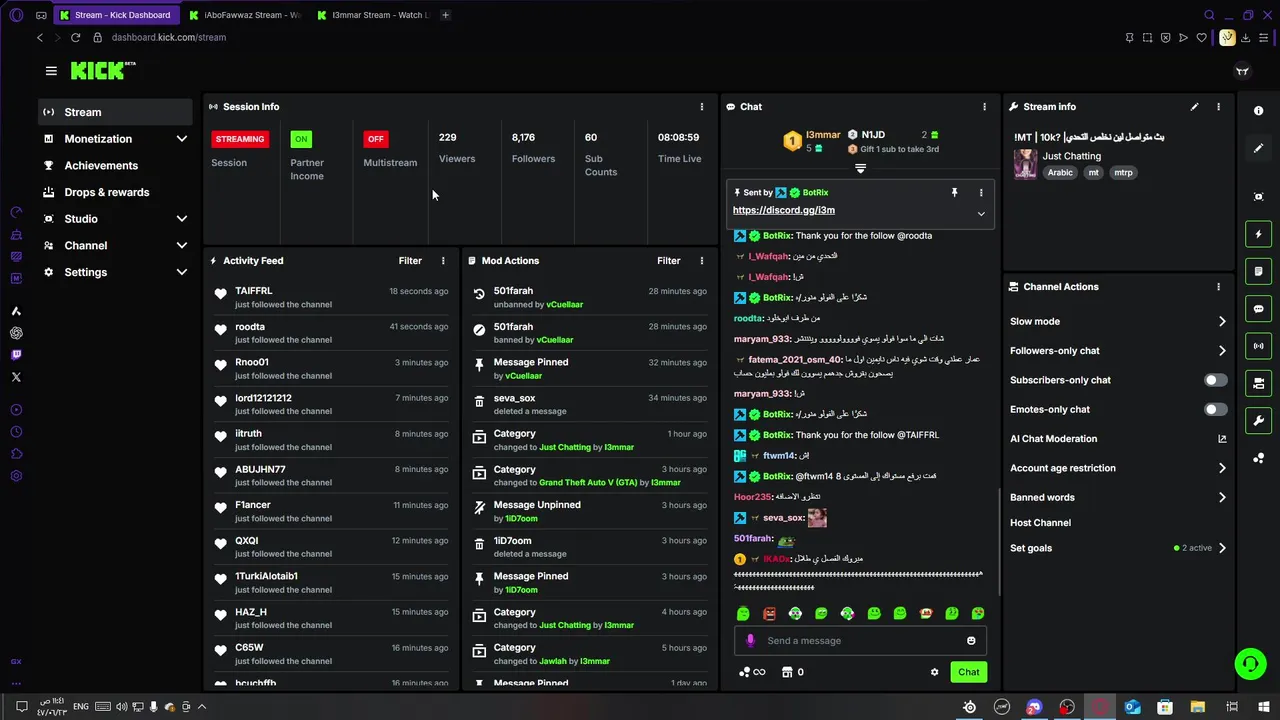The width and height of the screenshot is (1280, 720).
Task: Open Banned words settings arrow
Action: tap(1222, 497)
